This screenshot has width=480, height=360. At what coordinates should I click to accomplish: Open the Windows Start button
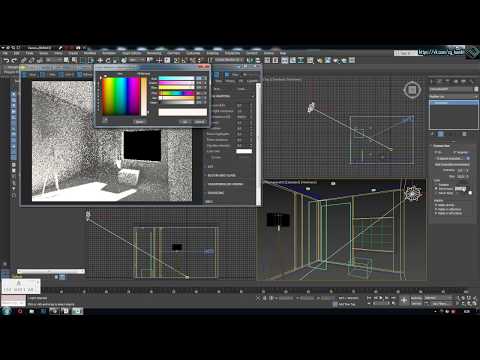point(6,311)
